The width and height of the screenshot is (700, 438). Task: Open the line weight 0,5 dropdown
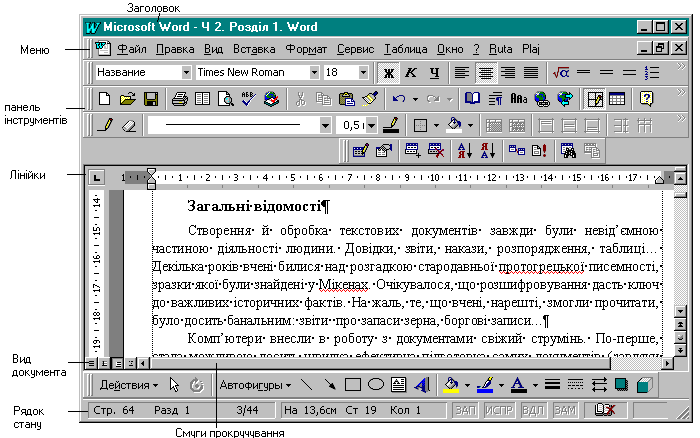coord(371,125)
